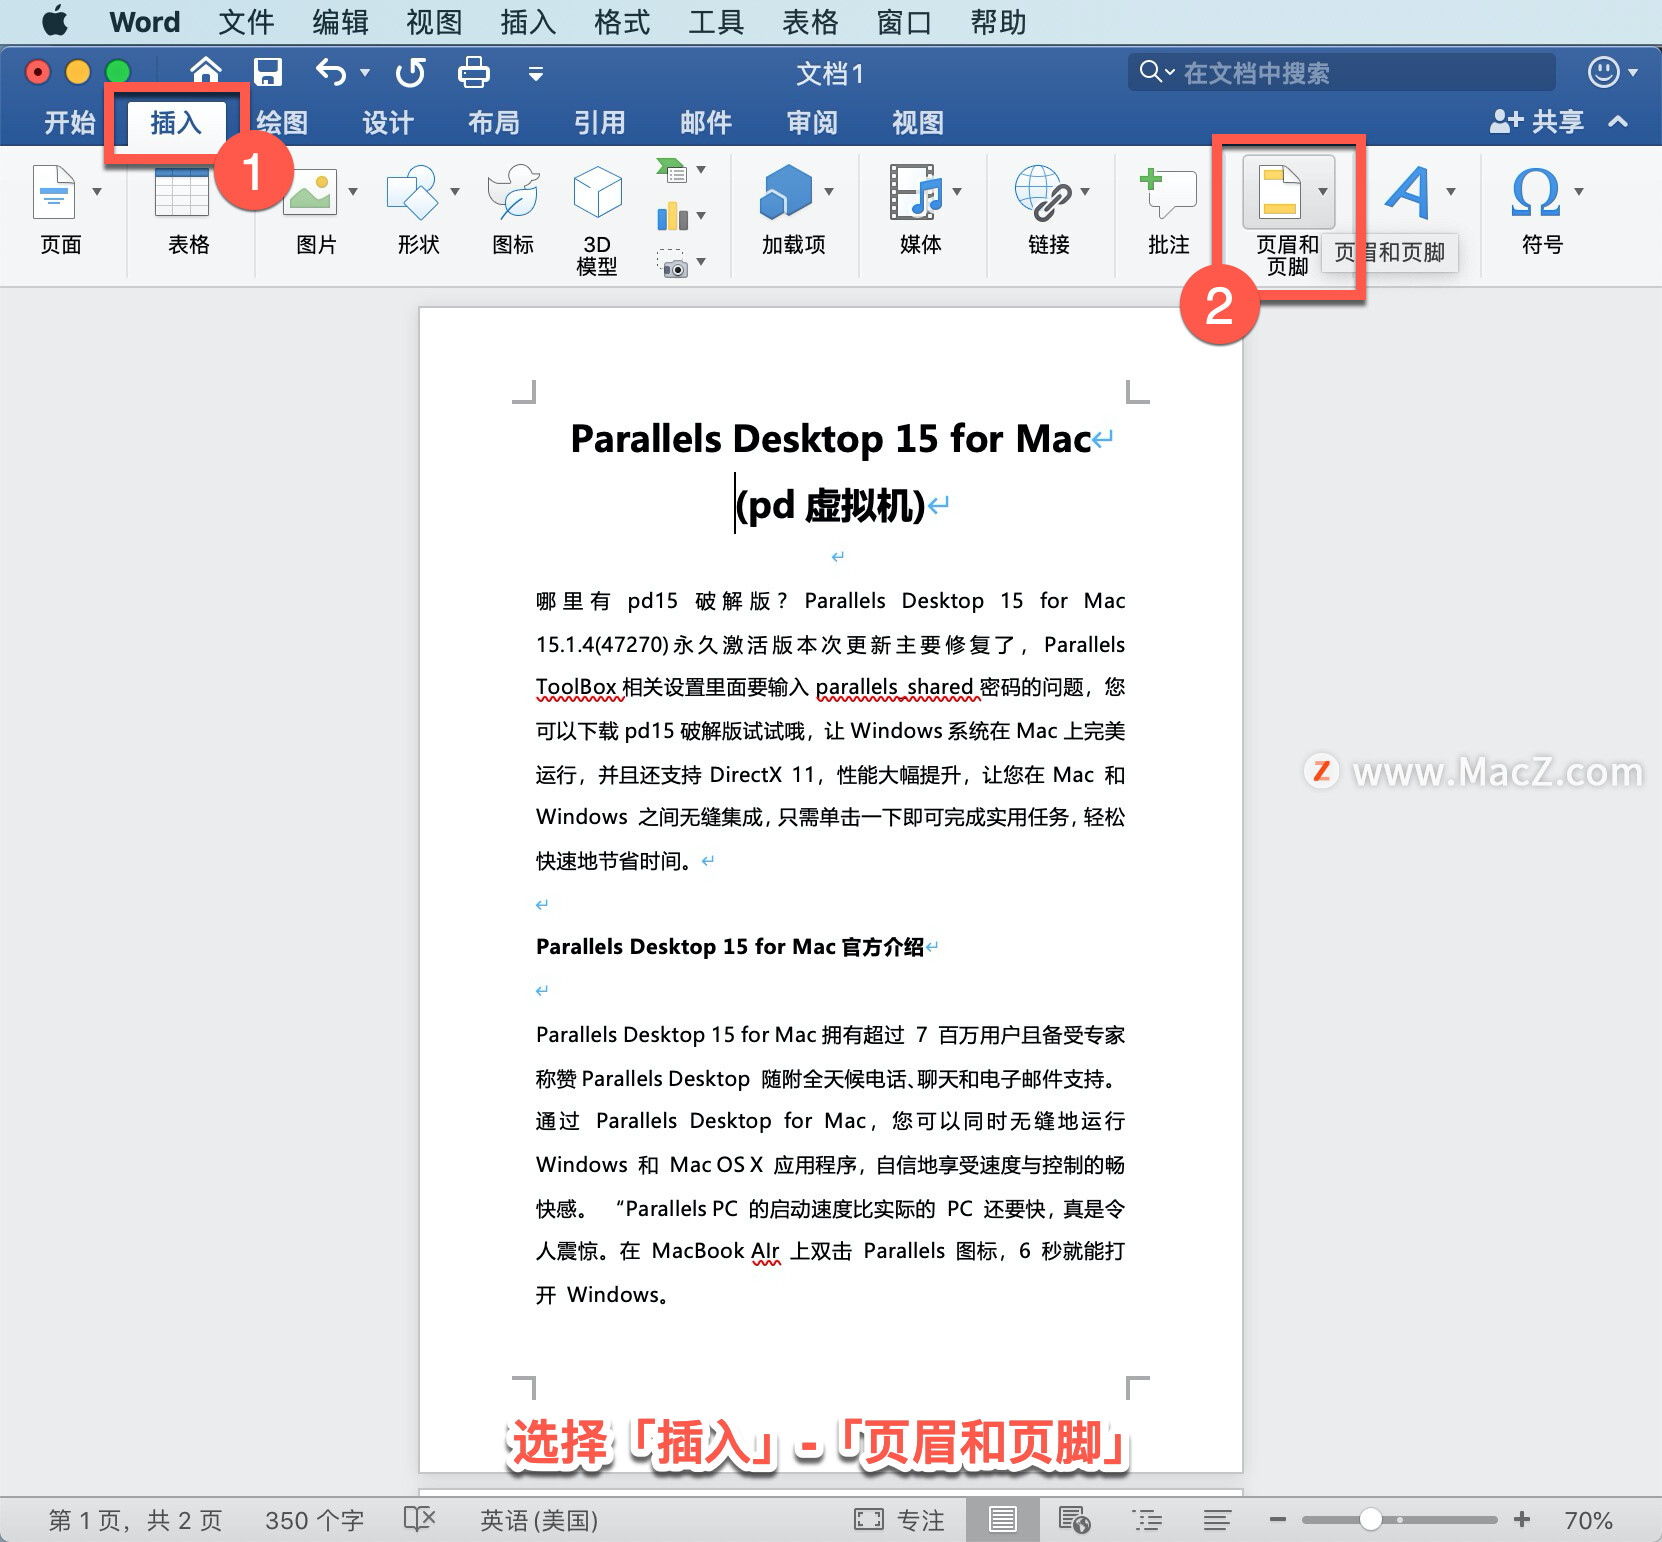Open the 帮助 menu in menu bar
The width and height of the screenshot is (1662, 1542).
click(998, 22)
